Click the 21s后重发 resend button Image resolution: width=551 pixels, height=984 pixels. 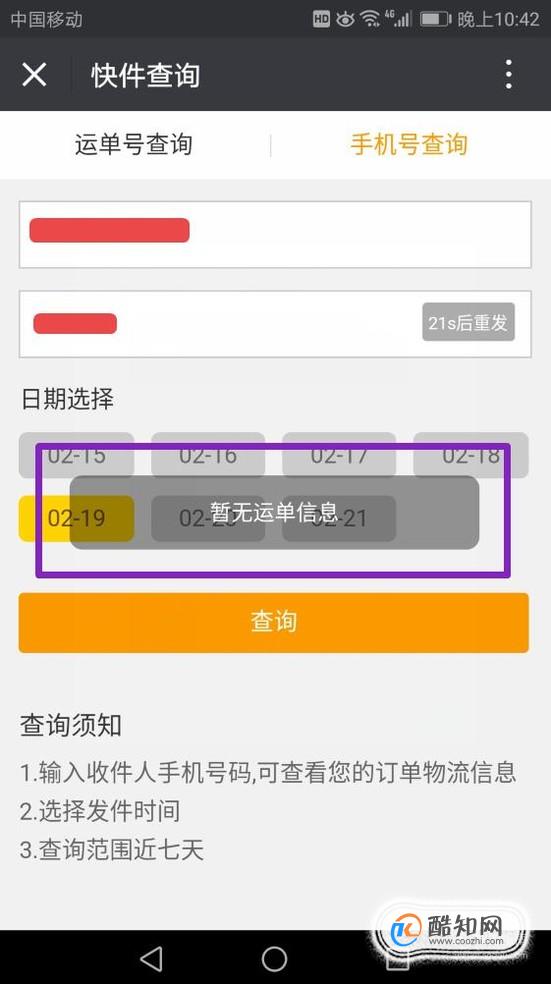(x=468, y=323)
